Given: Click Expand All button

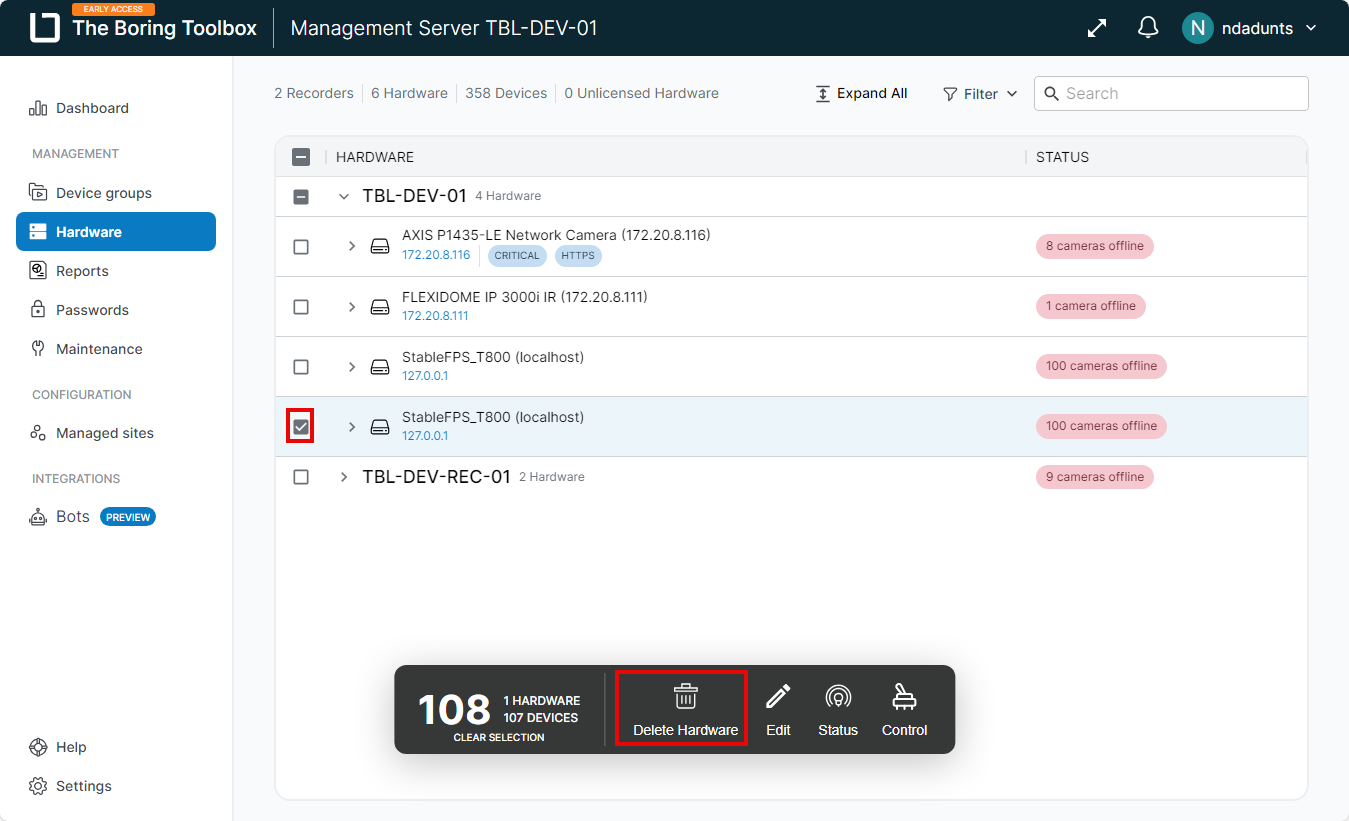Looking at the screenshot, I should click(862, 93).
